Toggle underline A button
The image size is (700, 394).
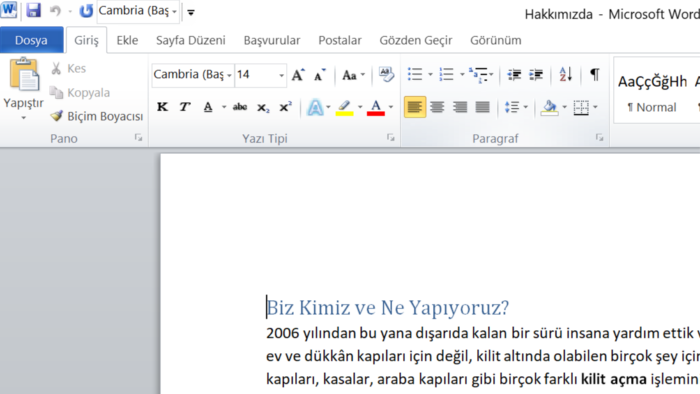[208, 107]
